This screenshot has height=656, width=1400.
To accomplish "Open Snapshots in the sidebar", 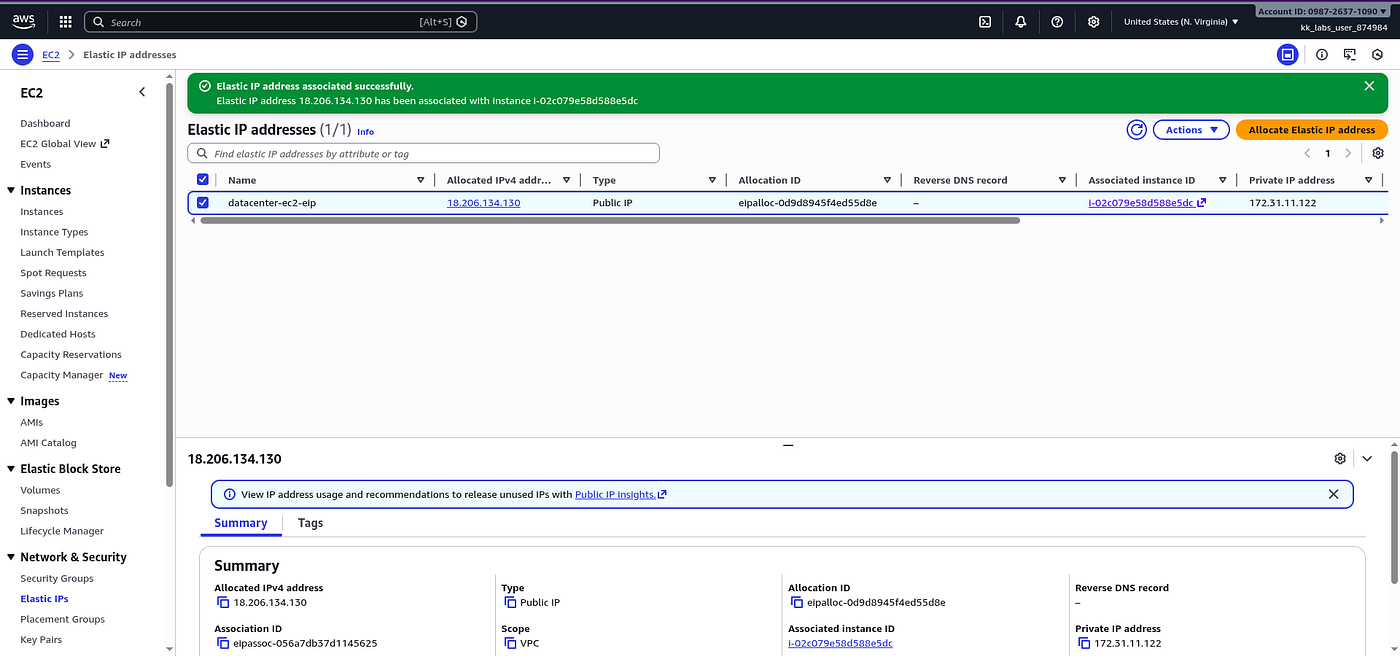I will point(44,510).
